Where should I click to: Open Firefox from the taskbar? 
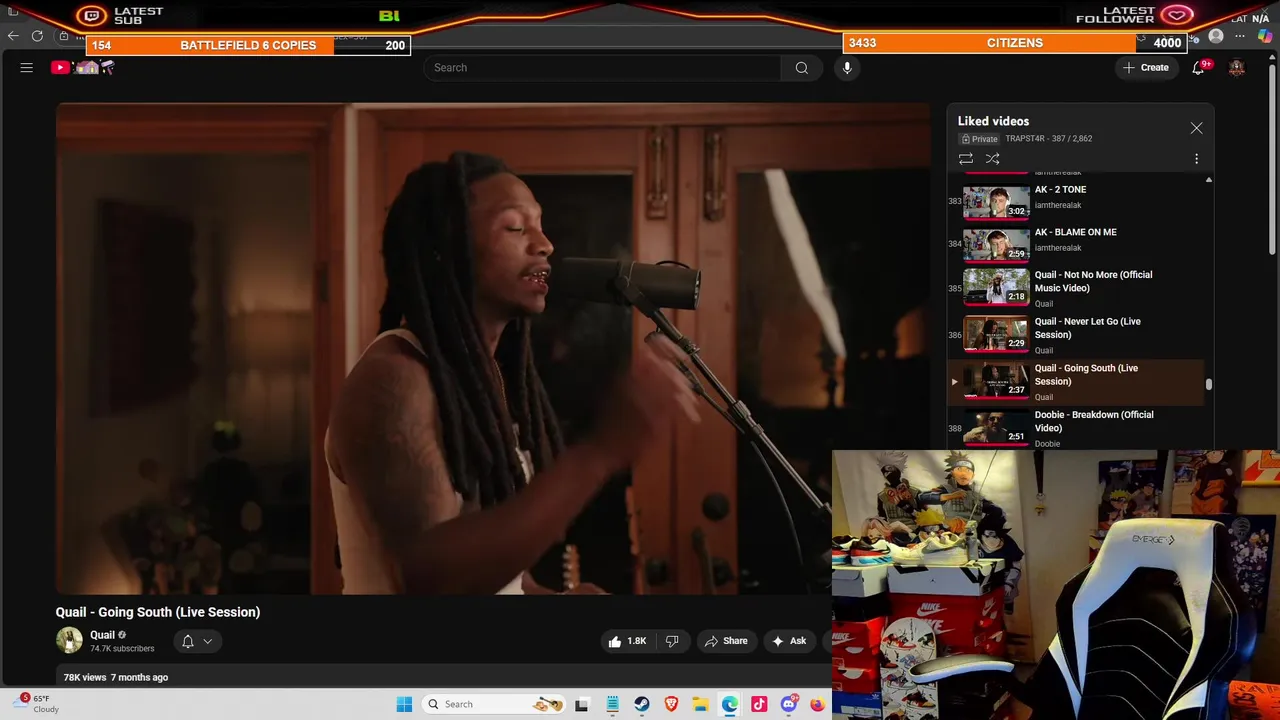817,704
